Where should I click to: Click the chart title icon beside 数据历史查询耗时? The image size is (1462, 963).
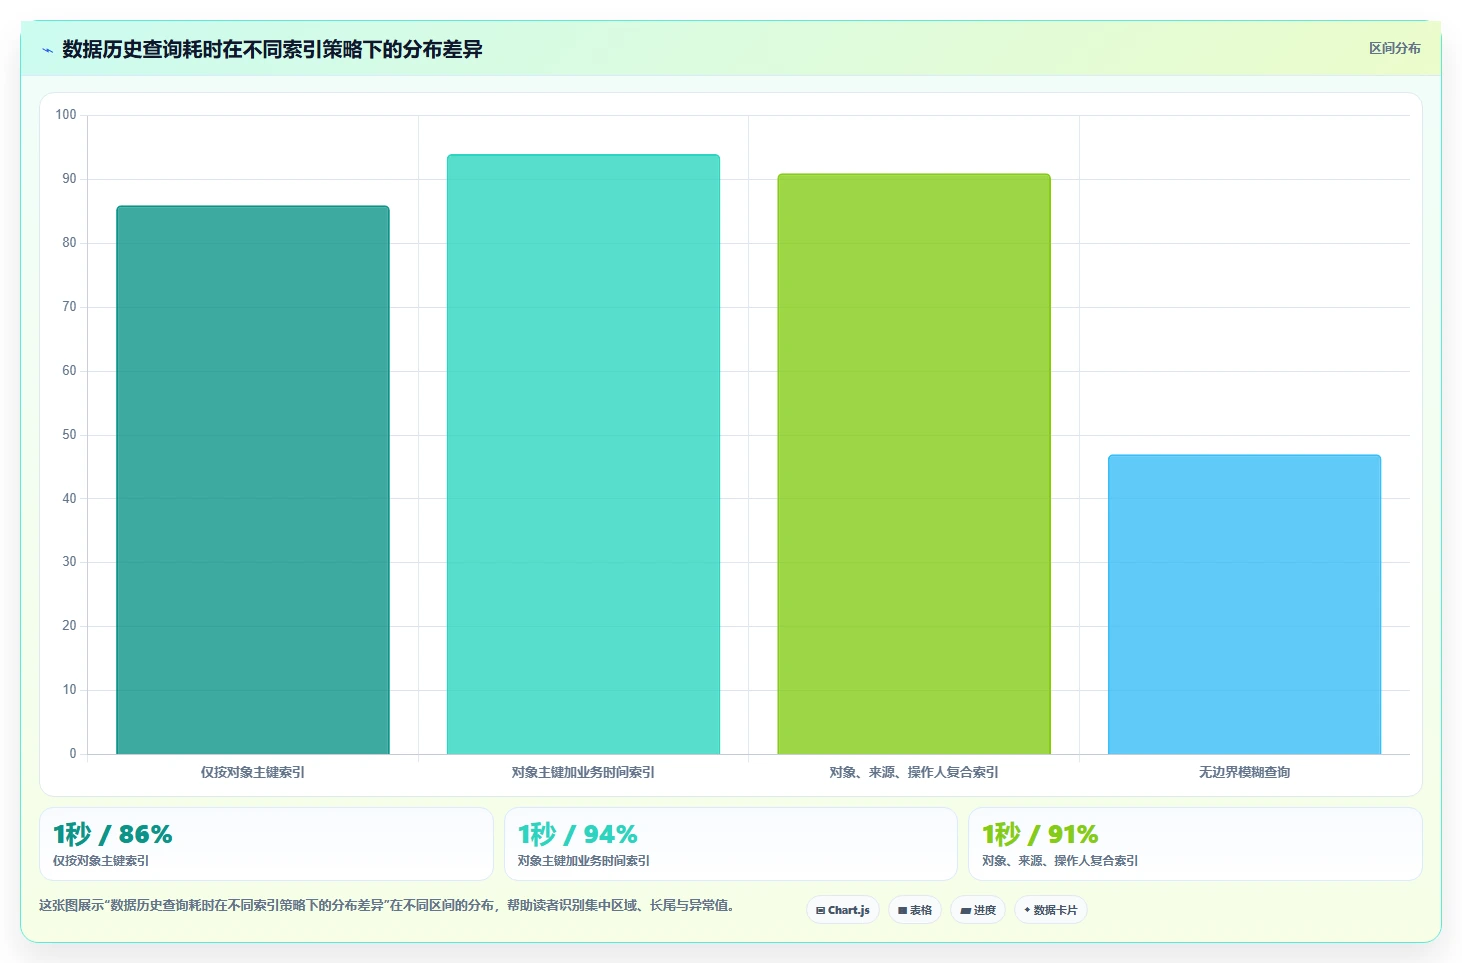(x=47, y=50)
